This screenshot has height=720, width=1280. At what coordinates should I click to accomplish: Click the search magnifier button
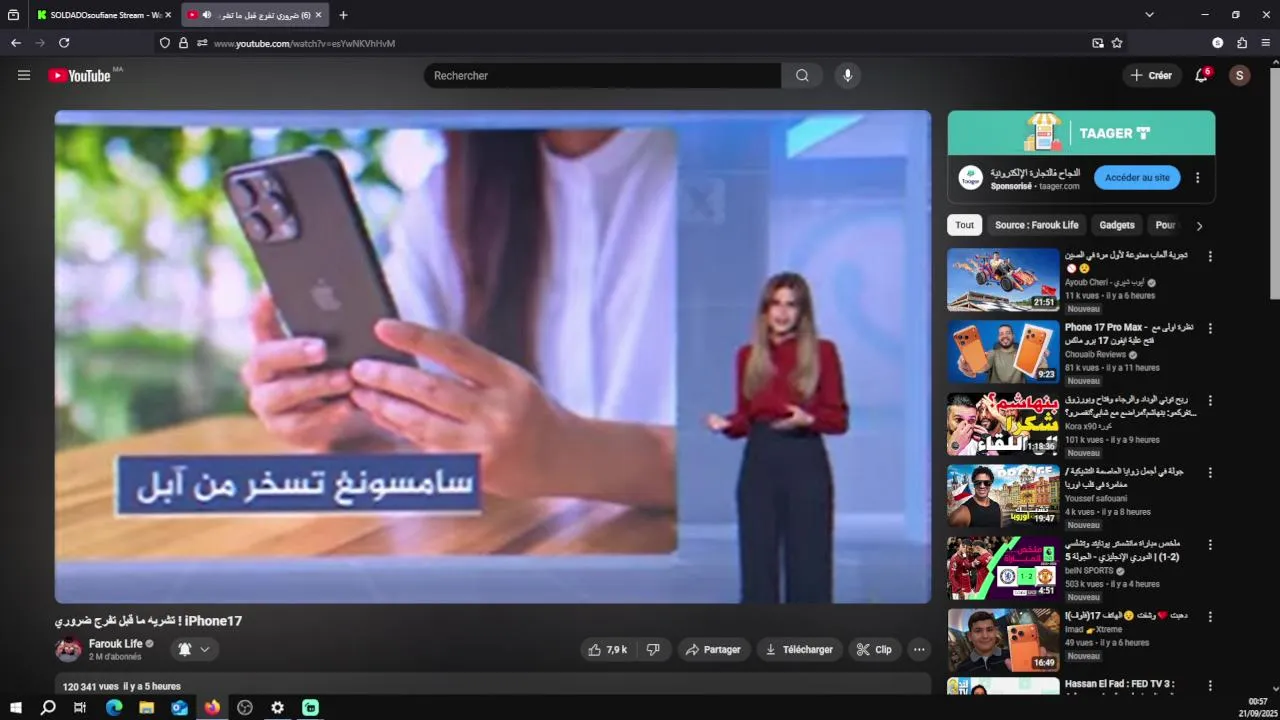(x=802, y=75)
